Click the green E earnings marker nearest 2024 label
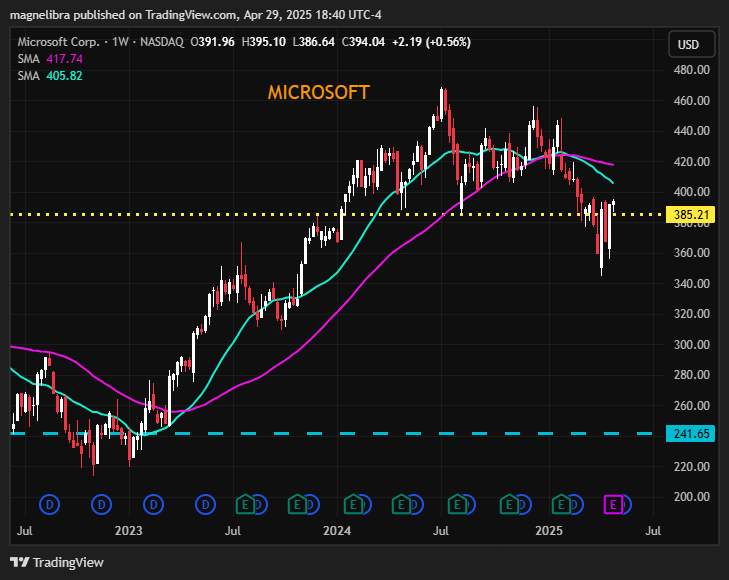 point(353,504)
